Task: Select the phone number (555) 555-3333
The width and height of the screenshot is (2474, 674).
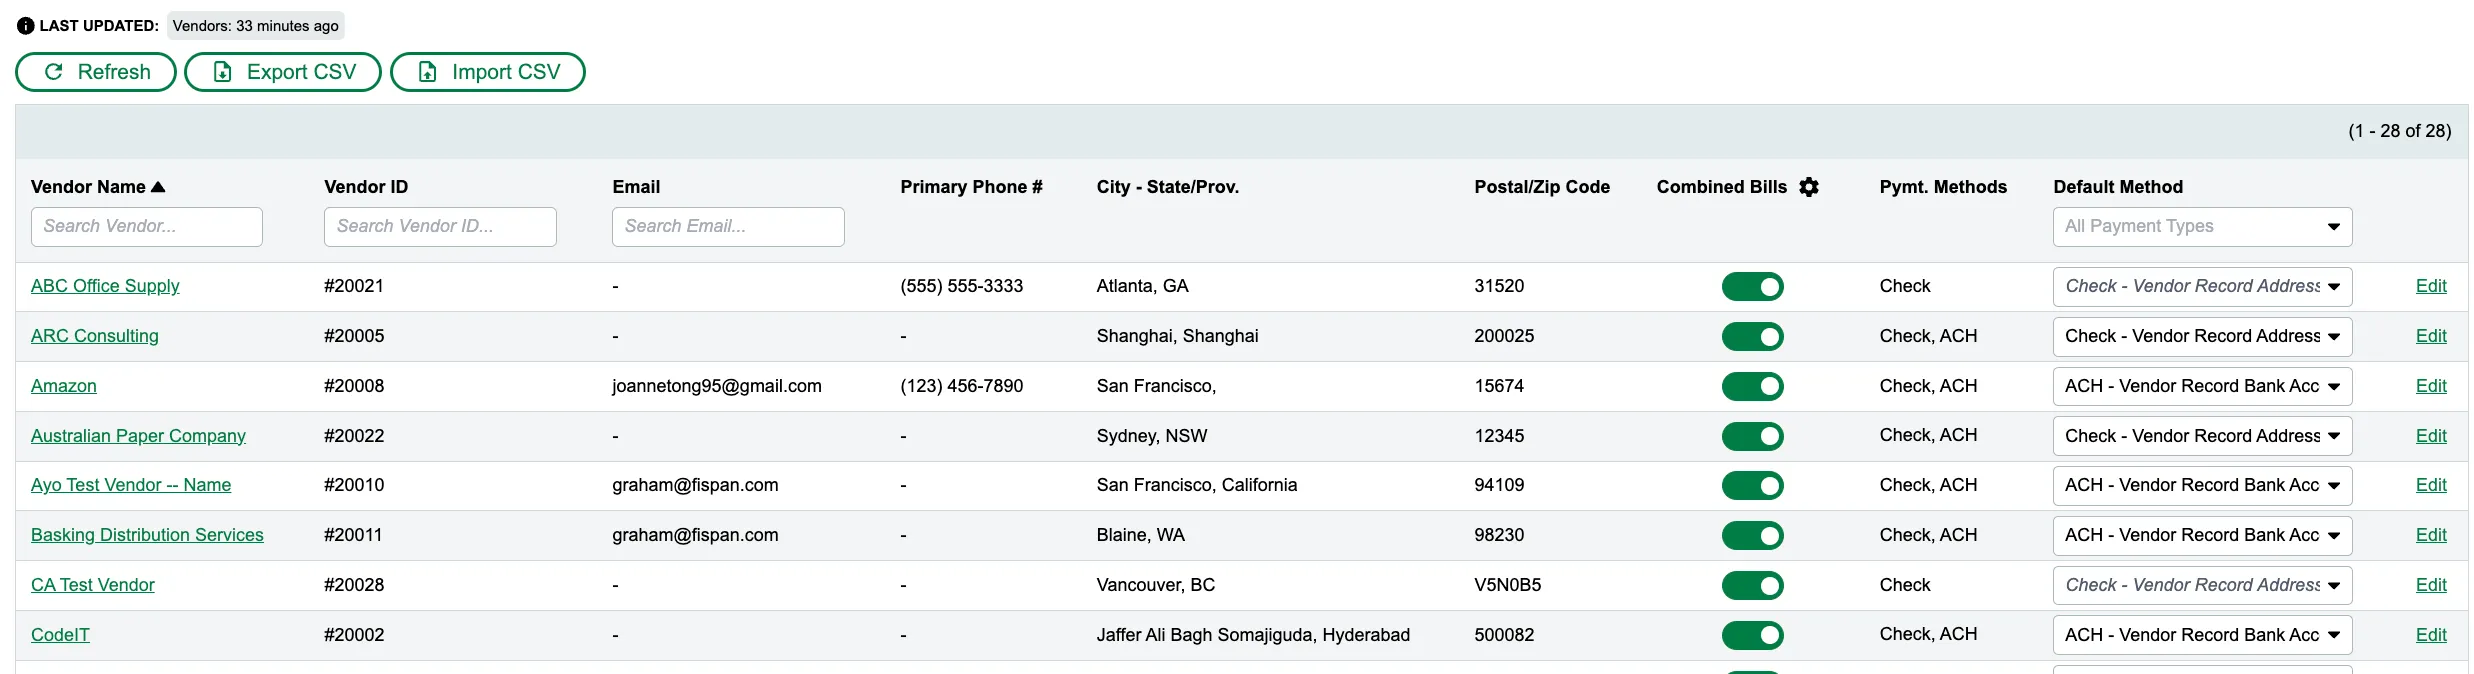Action: [x=961, y=286]
